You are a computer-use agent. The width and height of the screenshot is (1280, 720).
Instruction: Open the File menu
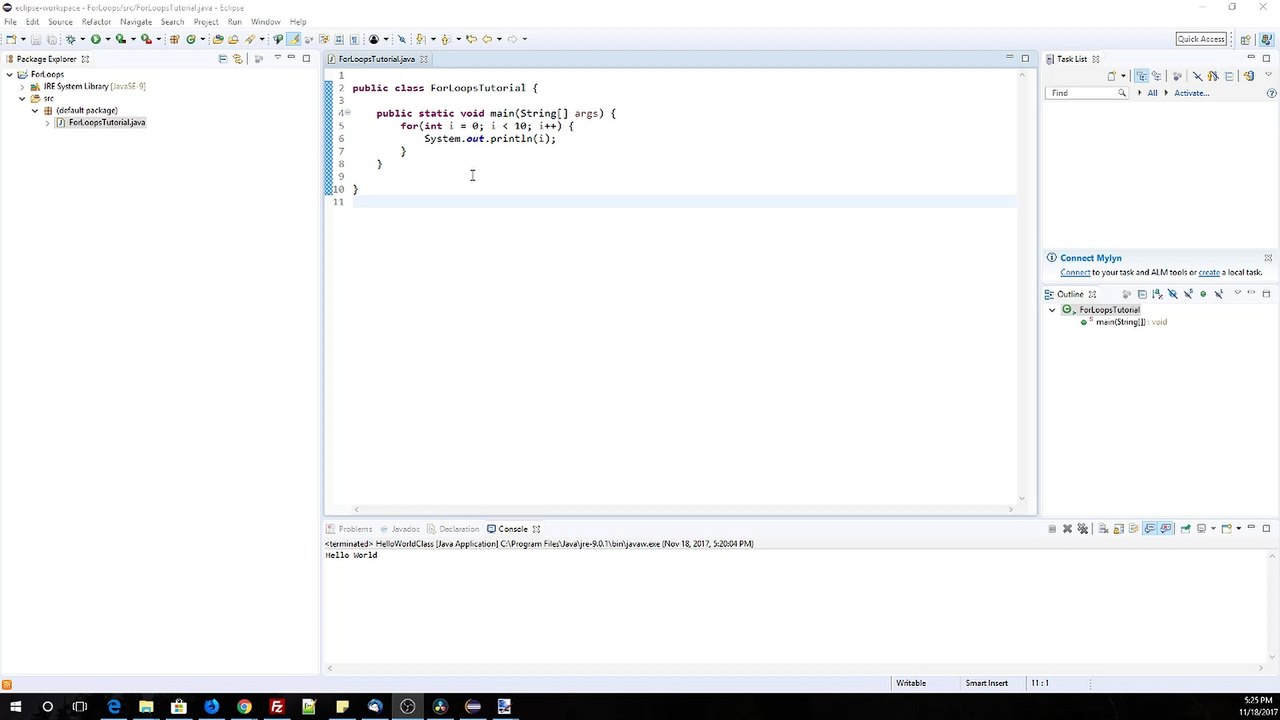click(10, 21)
